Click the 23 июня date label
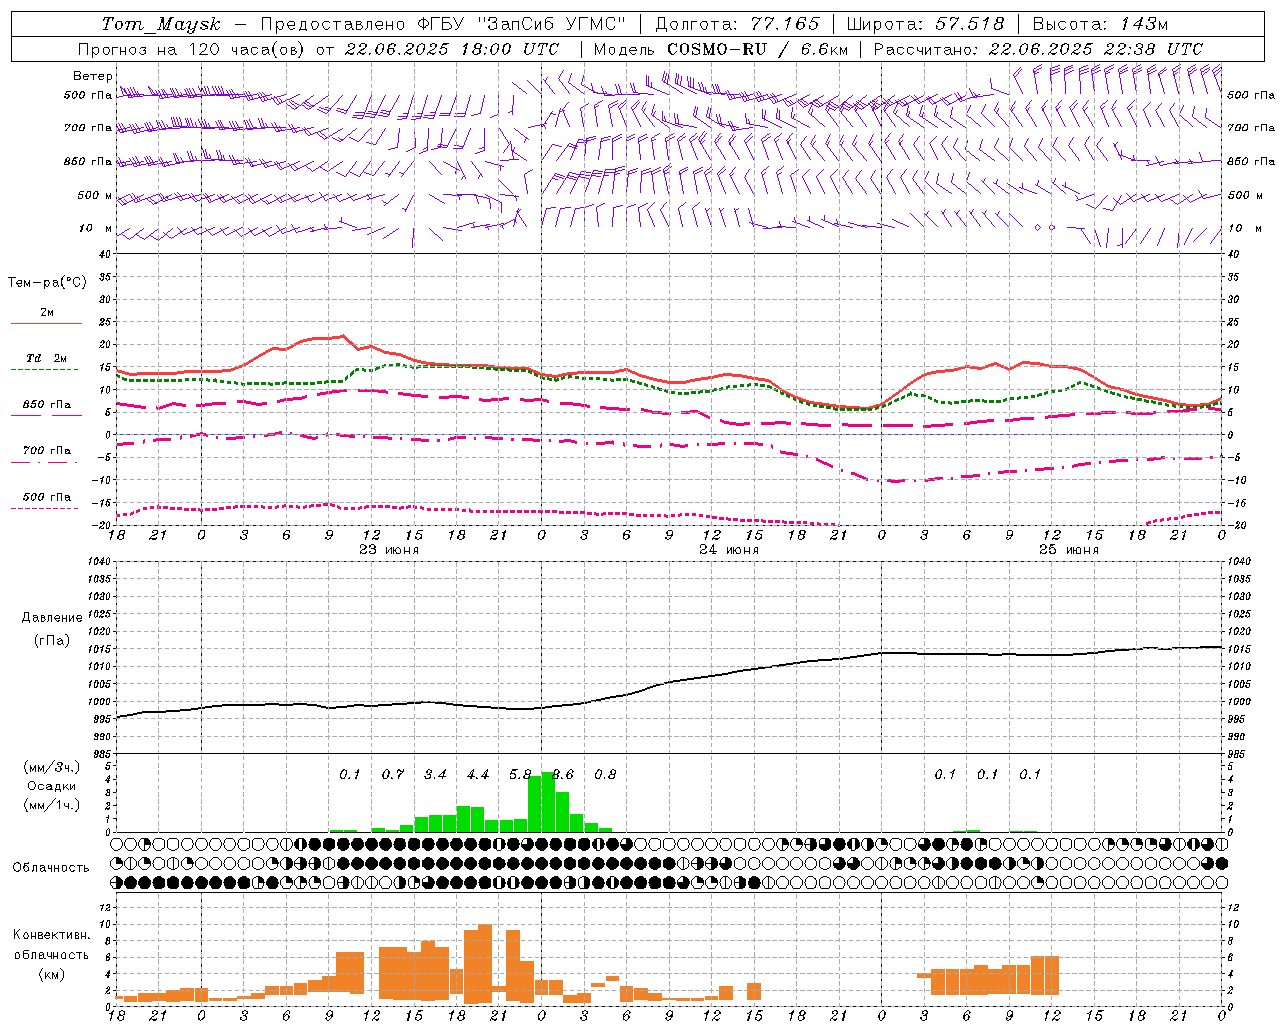 [389, 550]
